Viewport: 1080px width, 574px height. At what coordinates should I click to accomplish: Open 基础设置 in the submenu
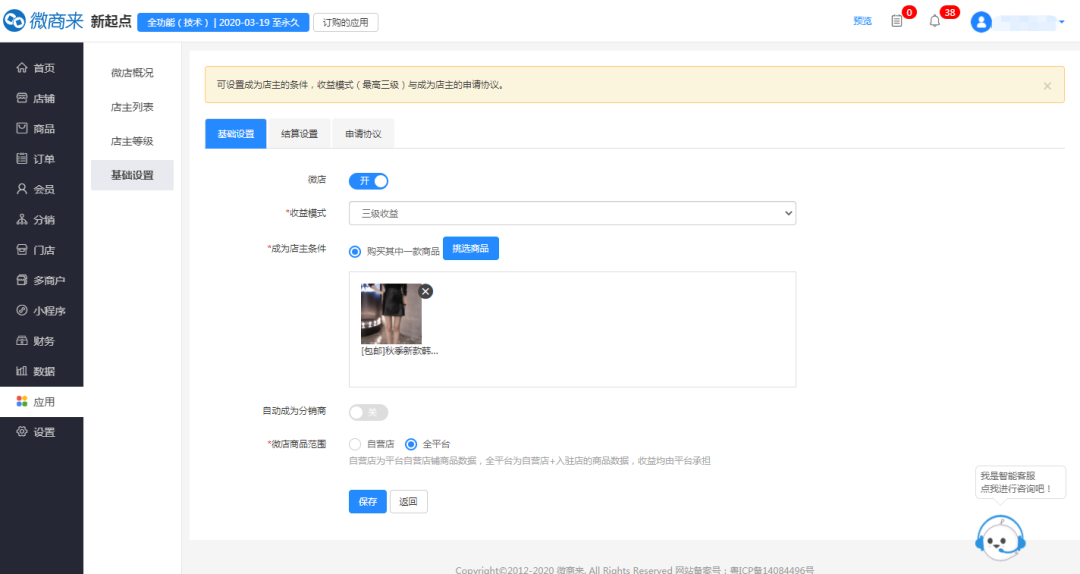coord(132,175)
